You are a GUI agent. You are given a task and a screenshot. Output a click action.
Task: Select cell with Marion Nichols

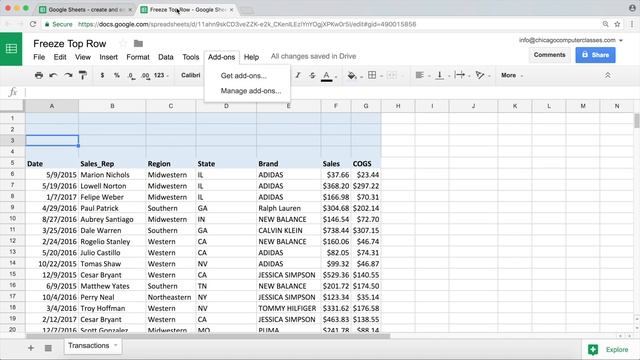pos(112,175)
